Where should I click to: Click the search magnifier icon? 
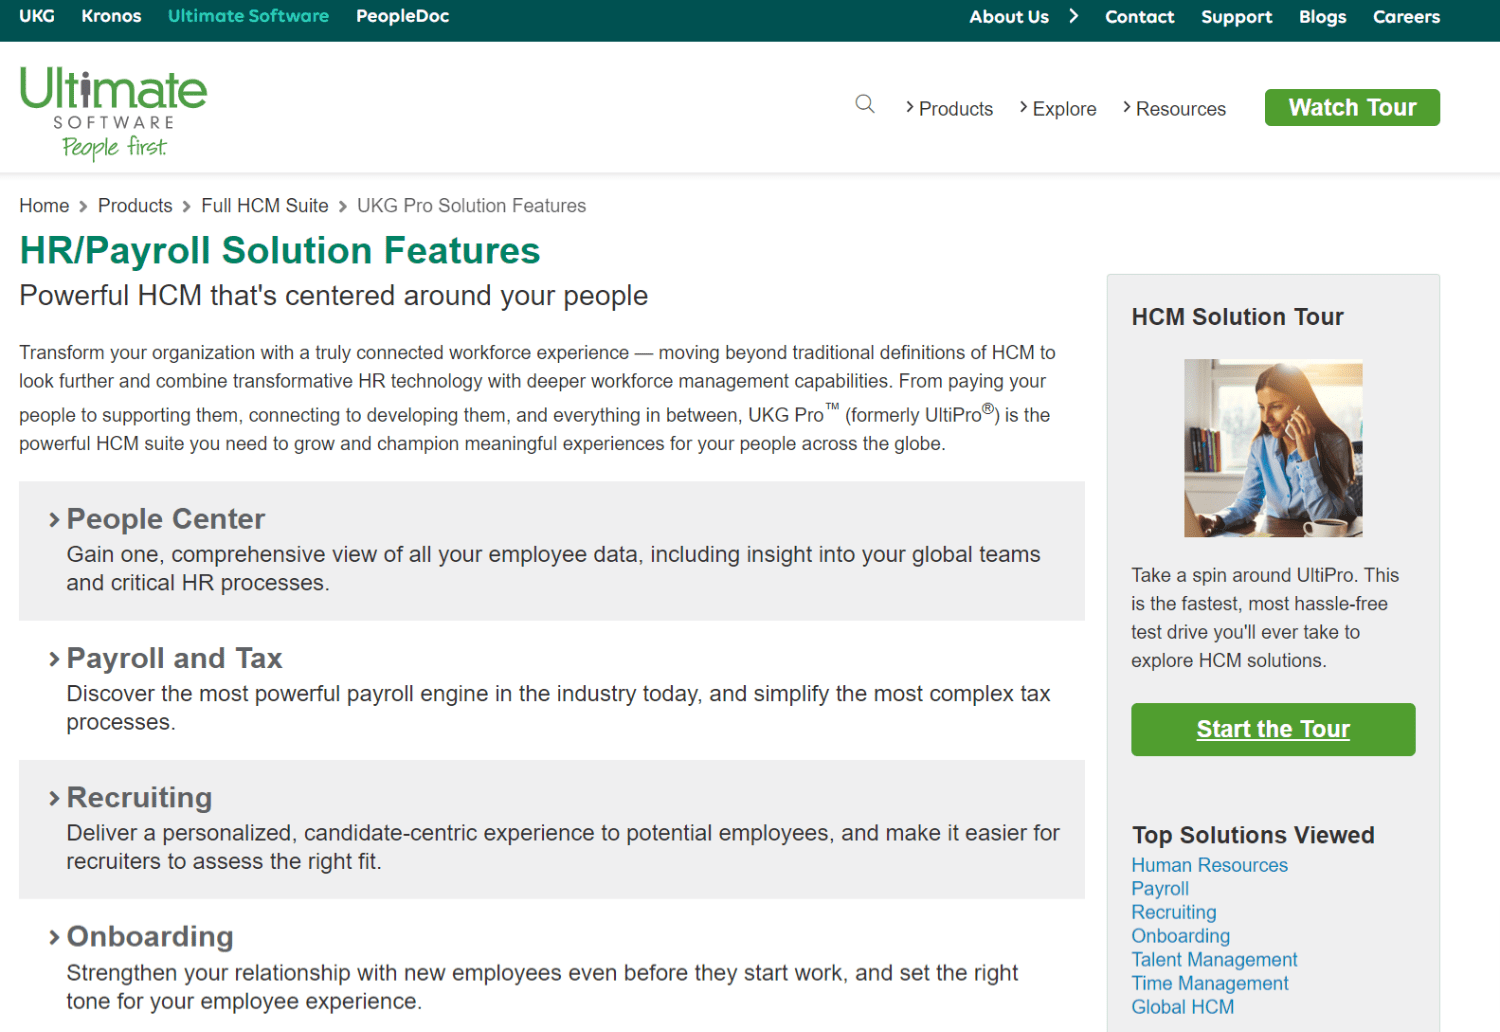pos(865,104)
